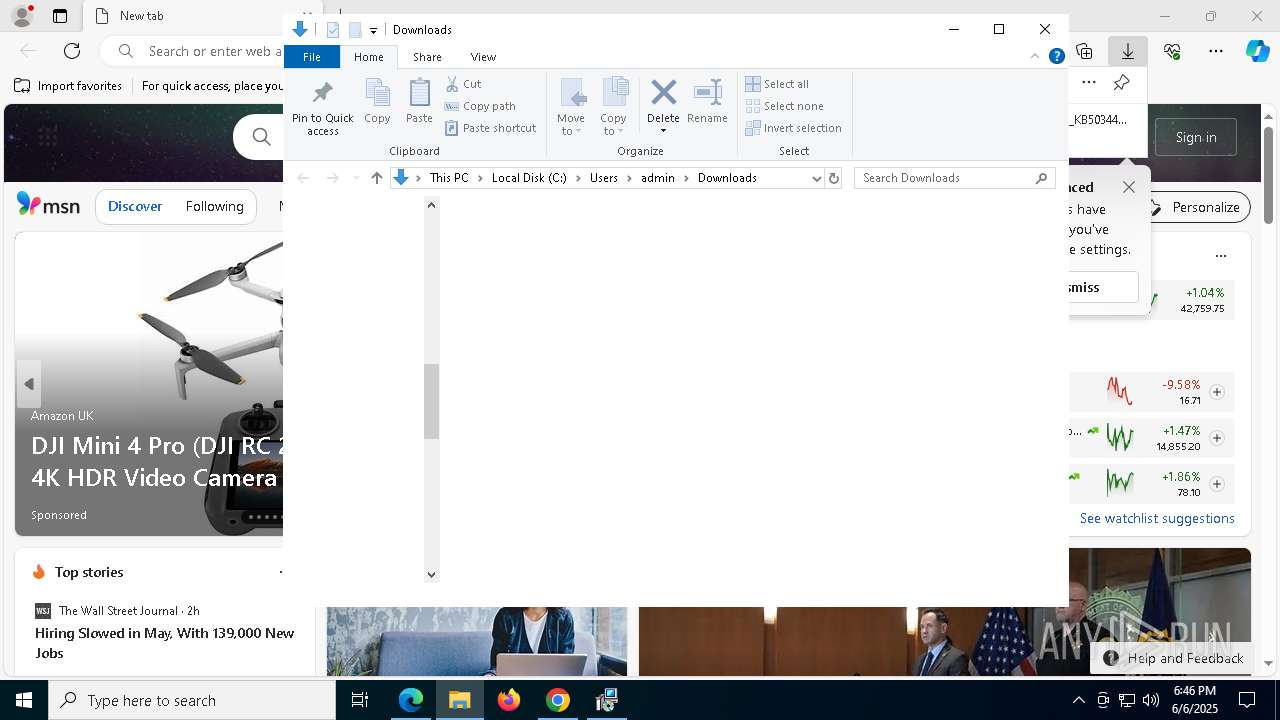Open the File tab in Explorer
This screenshot has width=1280, height=720.
pos(312,57)
